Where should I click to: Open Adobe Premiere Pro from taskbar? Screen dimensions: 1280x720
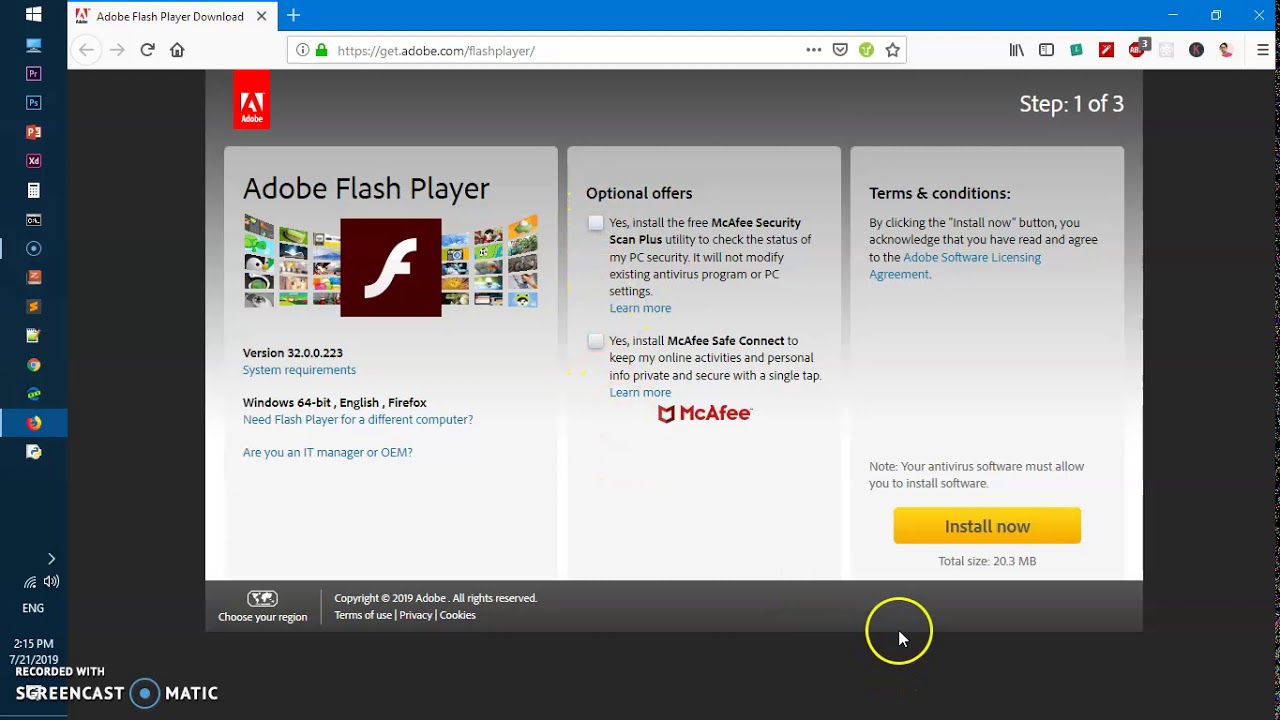coord(33,74)
